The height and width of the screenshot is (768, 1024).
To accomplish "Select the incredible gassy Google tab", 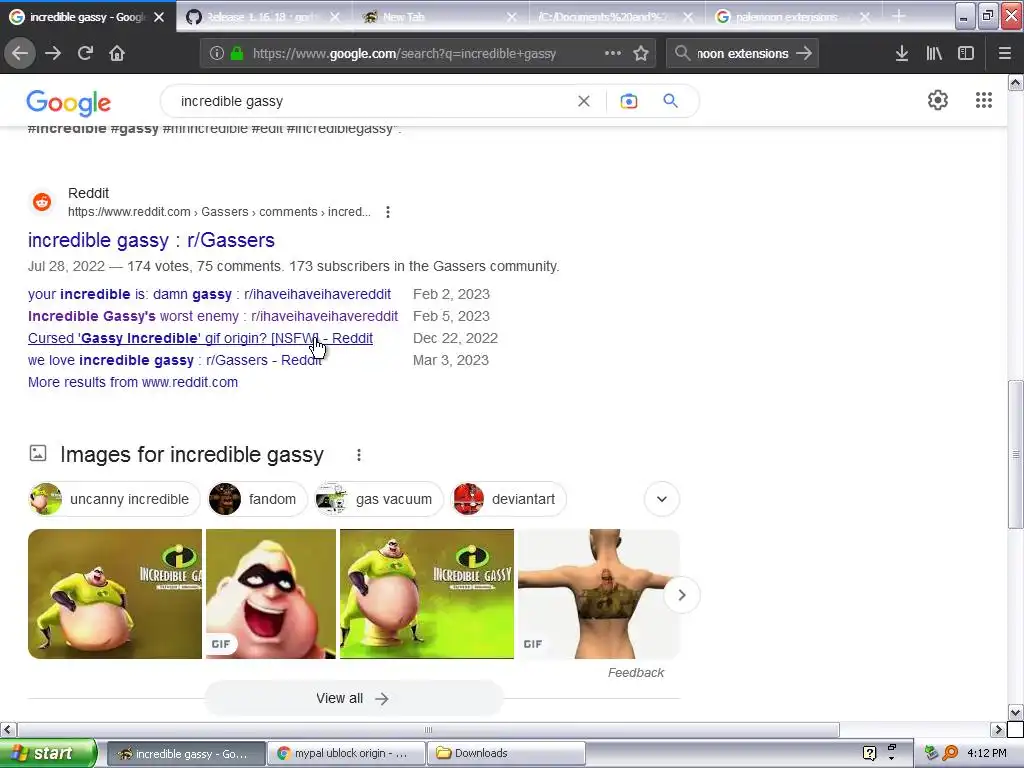I will pos(87,18).
